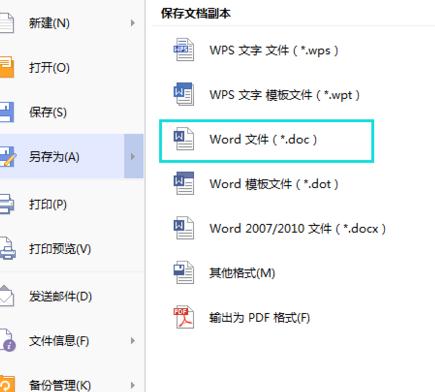
Task: Click the Backup Management icon
Action: (7, 384)
